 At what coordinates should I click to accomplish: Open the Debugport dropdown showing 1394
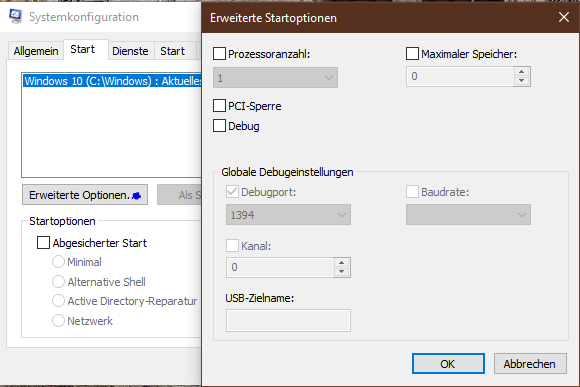click(x=289, y=215)
